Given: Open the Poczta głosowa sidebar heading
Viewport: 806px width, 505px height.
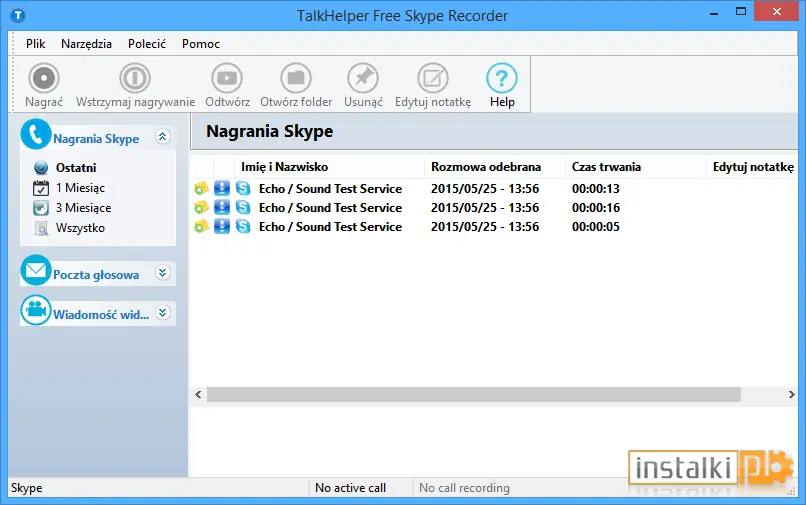Looking at the screenshot, I should click(96, 275).
